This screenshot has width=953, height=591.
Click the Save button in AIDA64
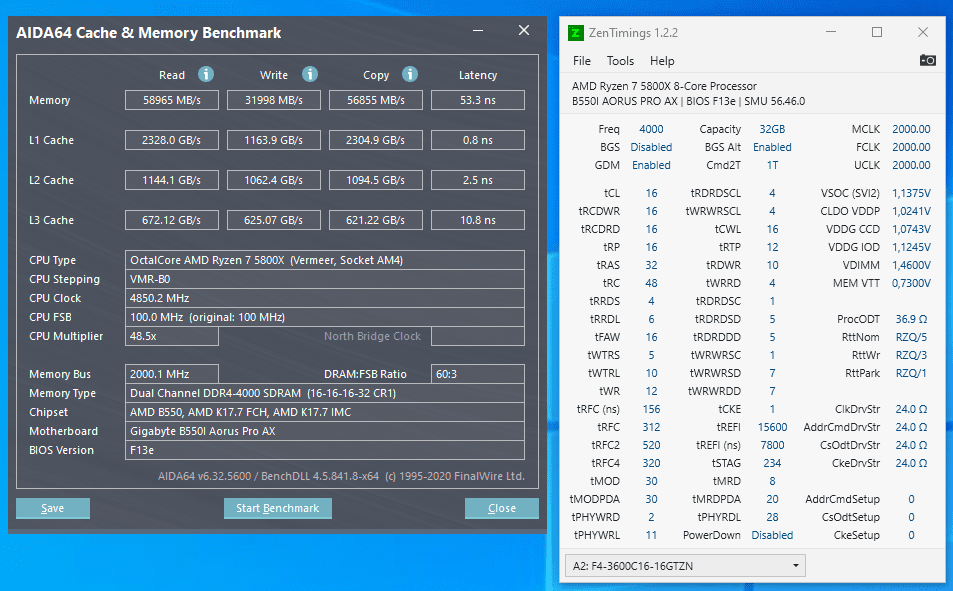[53, 508]
